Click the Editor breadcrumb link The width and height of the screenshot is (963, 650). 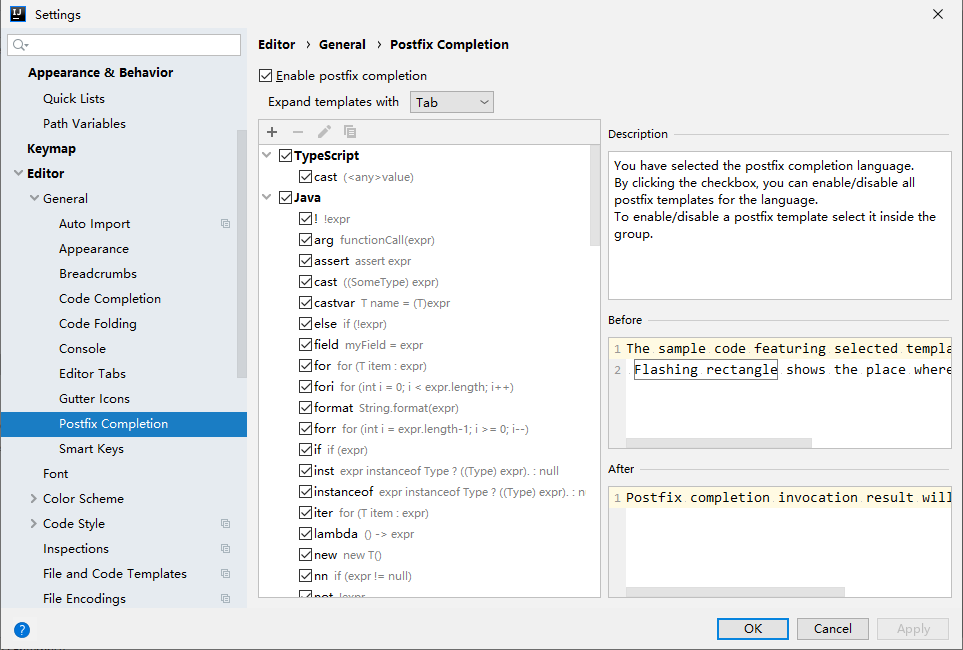click(276, 44)
